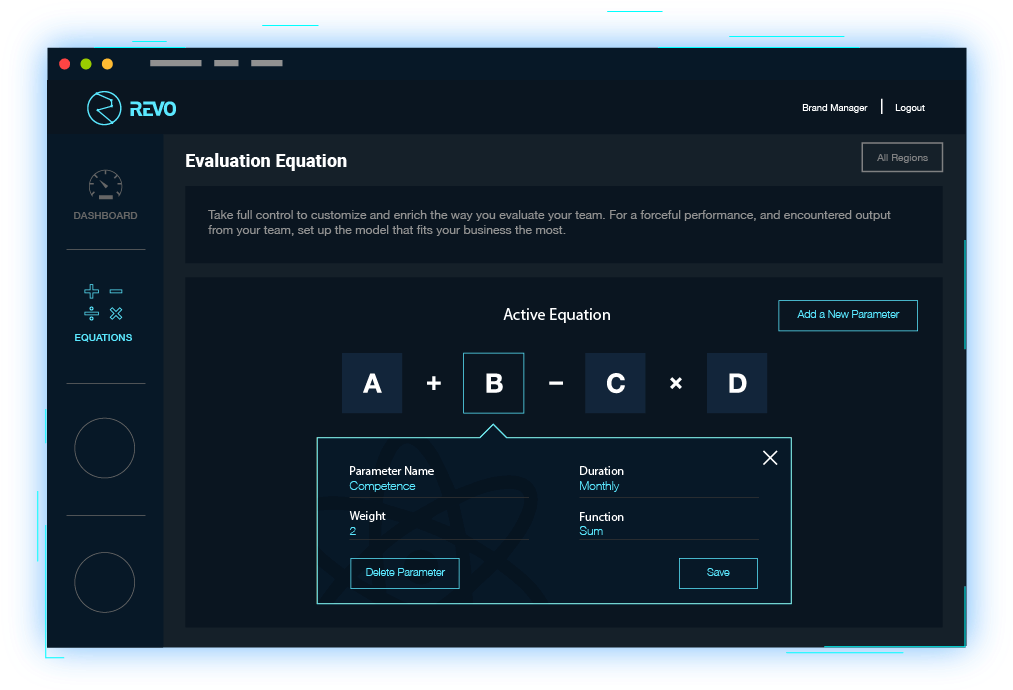
Task: Open the Brand Manager menu
Action: pos(835,108)
